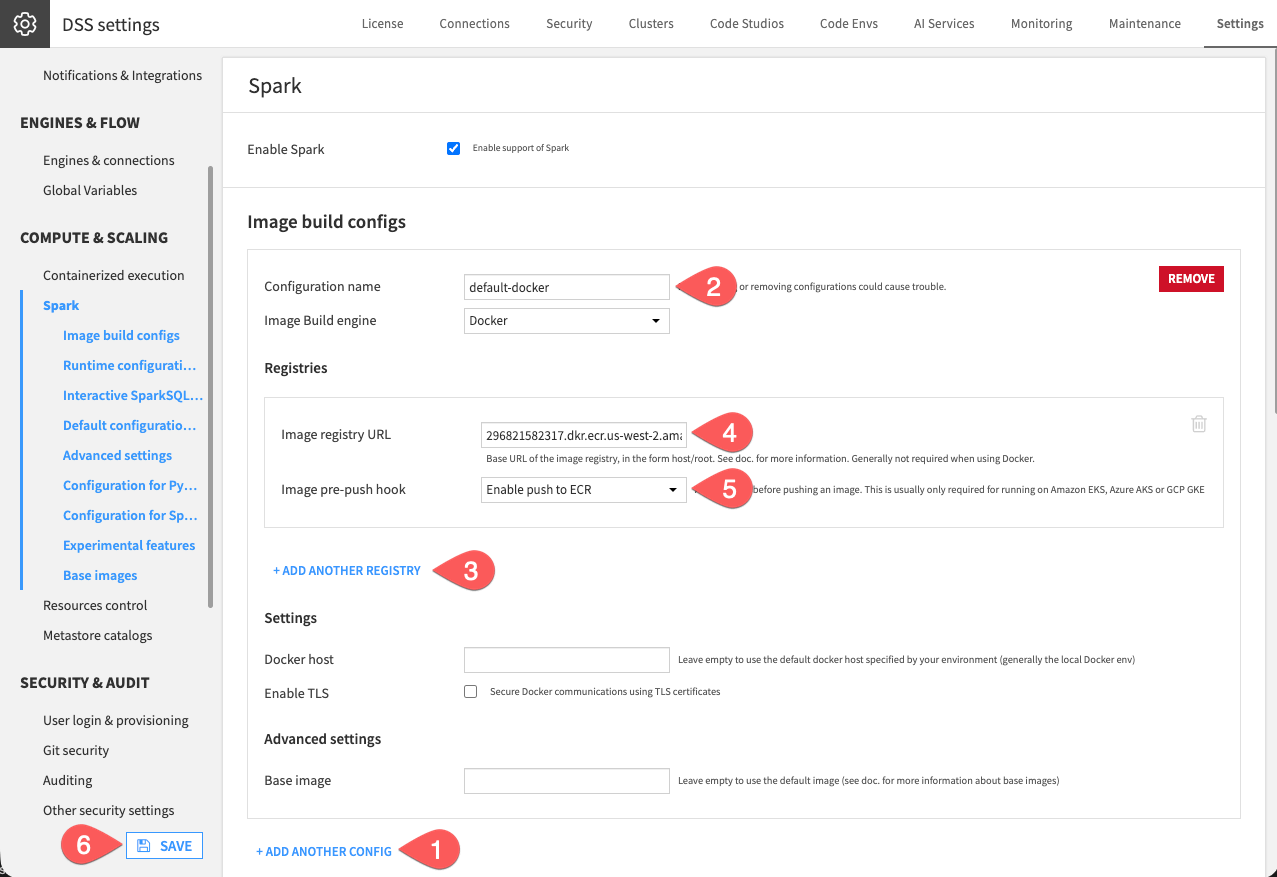Jump to Advanced settings section in sidebar
Image resolution: width=1277 pixels, height=877 pixels.
[x=117, y=455]
